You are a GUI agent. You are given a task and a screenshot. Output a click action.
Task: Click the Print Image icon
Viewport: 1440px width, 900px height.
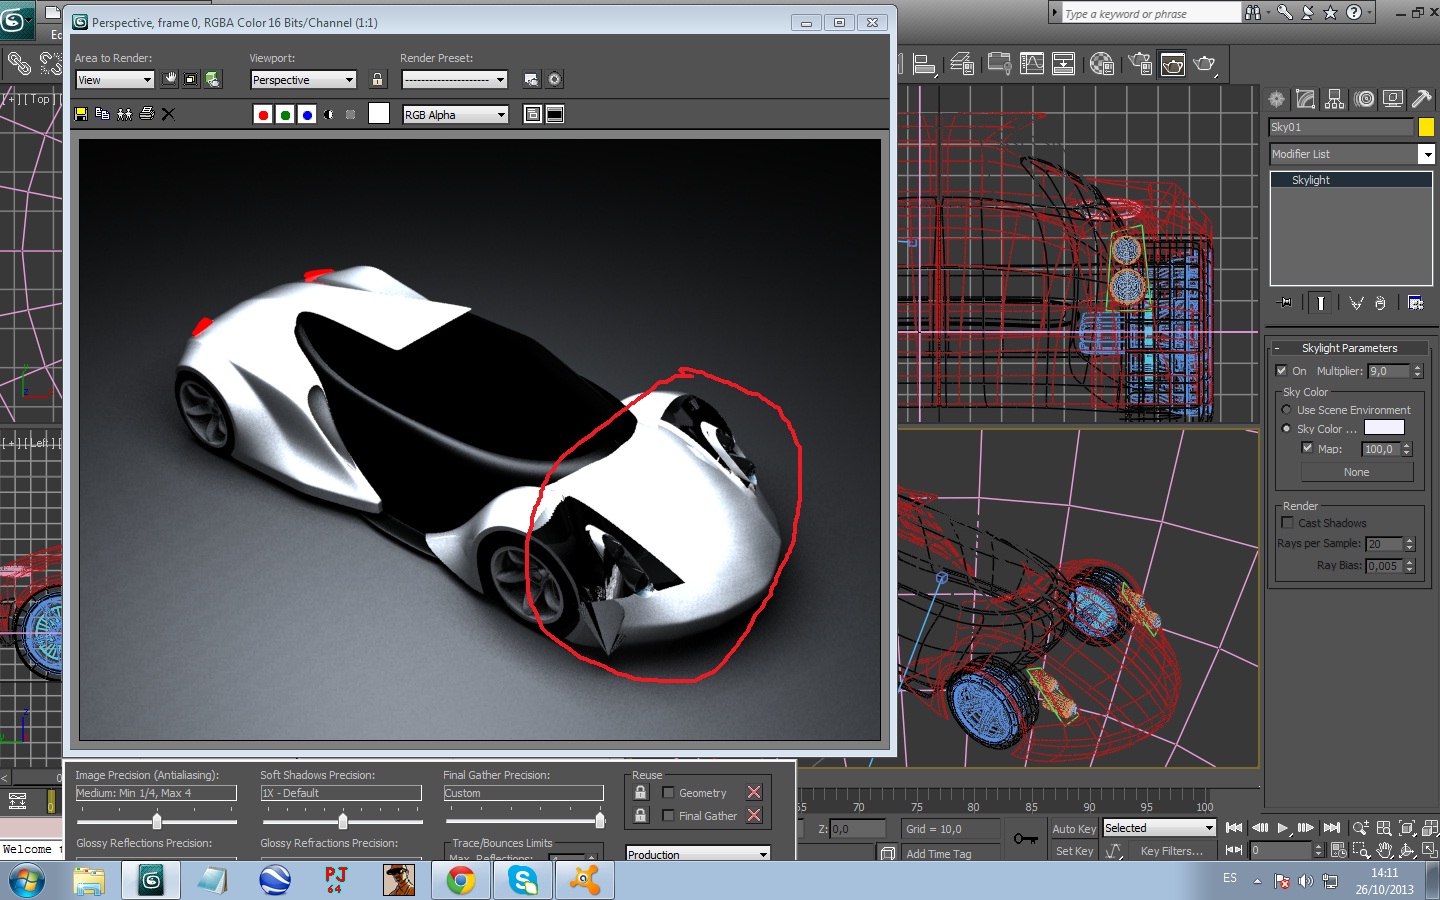tap(146, 114)
